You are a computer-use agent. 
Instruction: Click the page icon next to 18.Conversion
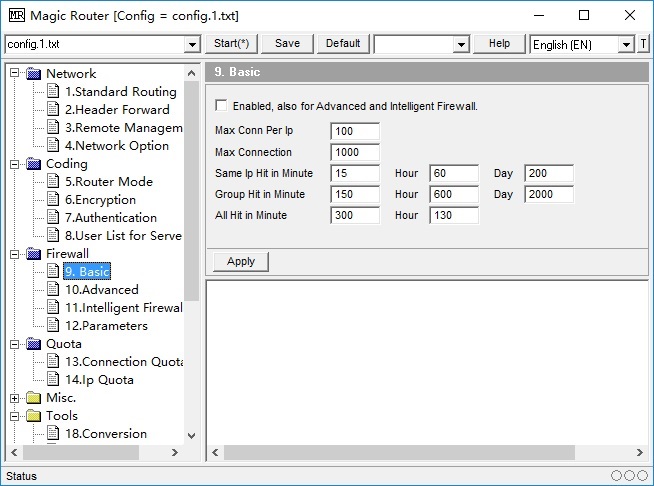pos(53,433)
